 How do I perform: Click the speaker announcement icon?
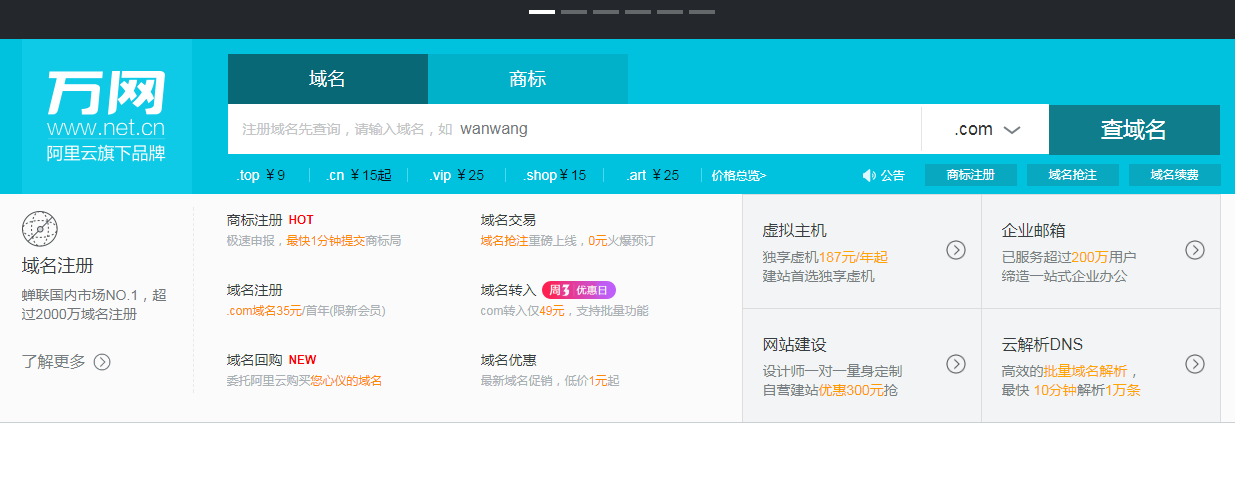click(869, 176)
